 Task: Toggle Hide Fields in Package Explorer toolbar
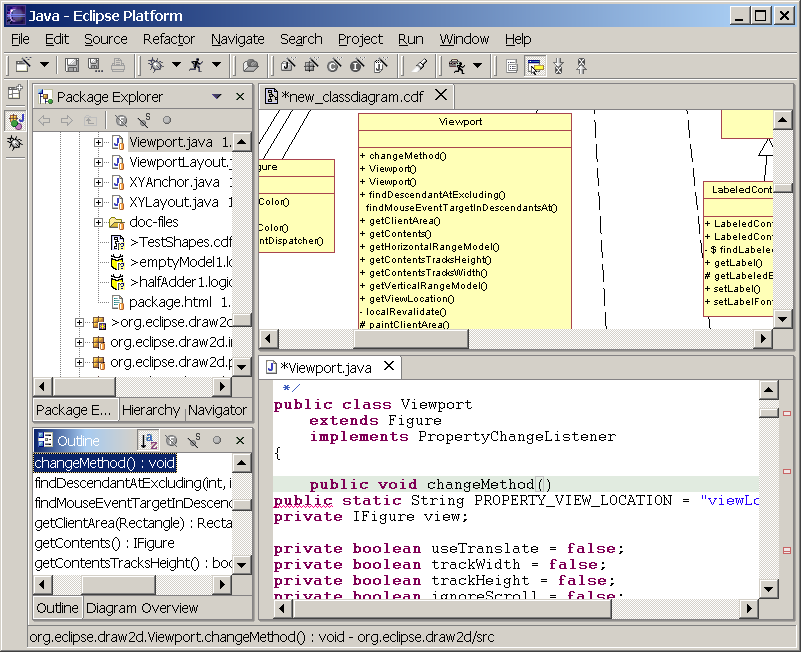[x=121, y=121]
